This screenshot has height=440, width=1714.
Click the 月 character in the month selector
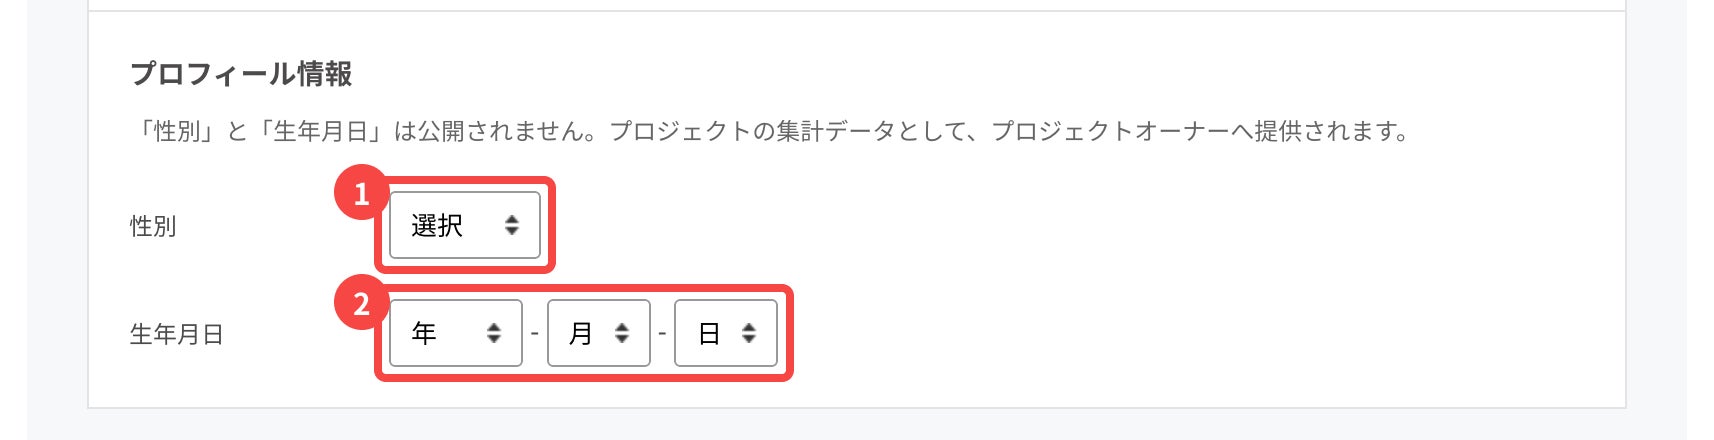click(581, 333)
